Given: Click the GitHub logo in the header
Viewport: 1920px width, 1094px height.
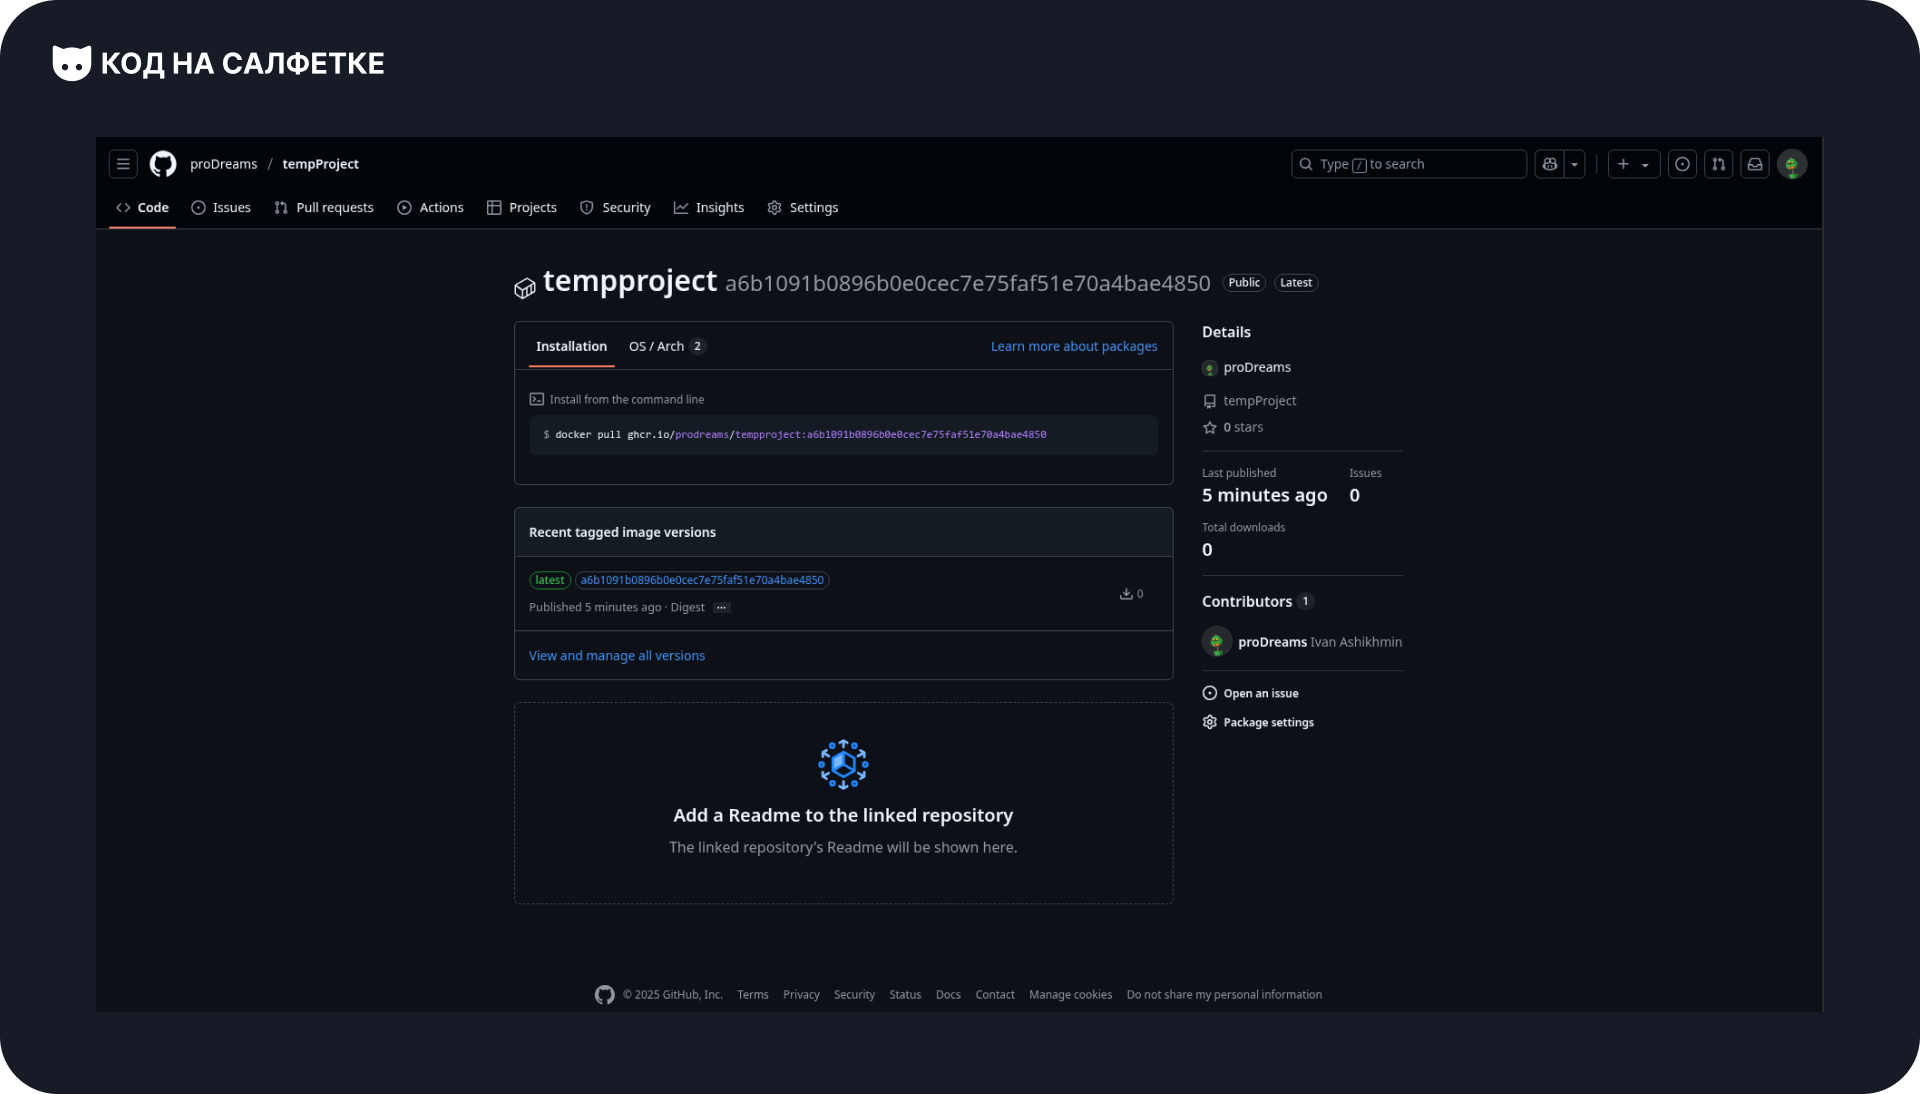Looking at the screenshot, I should coord(163,164).
